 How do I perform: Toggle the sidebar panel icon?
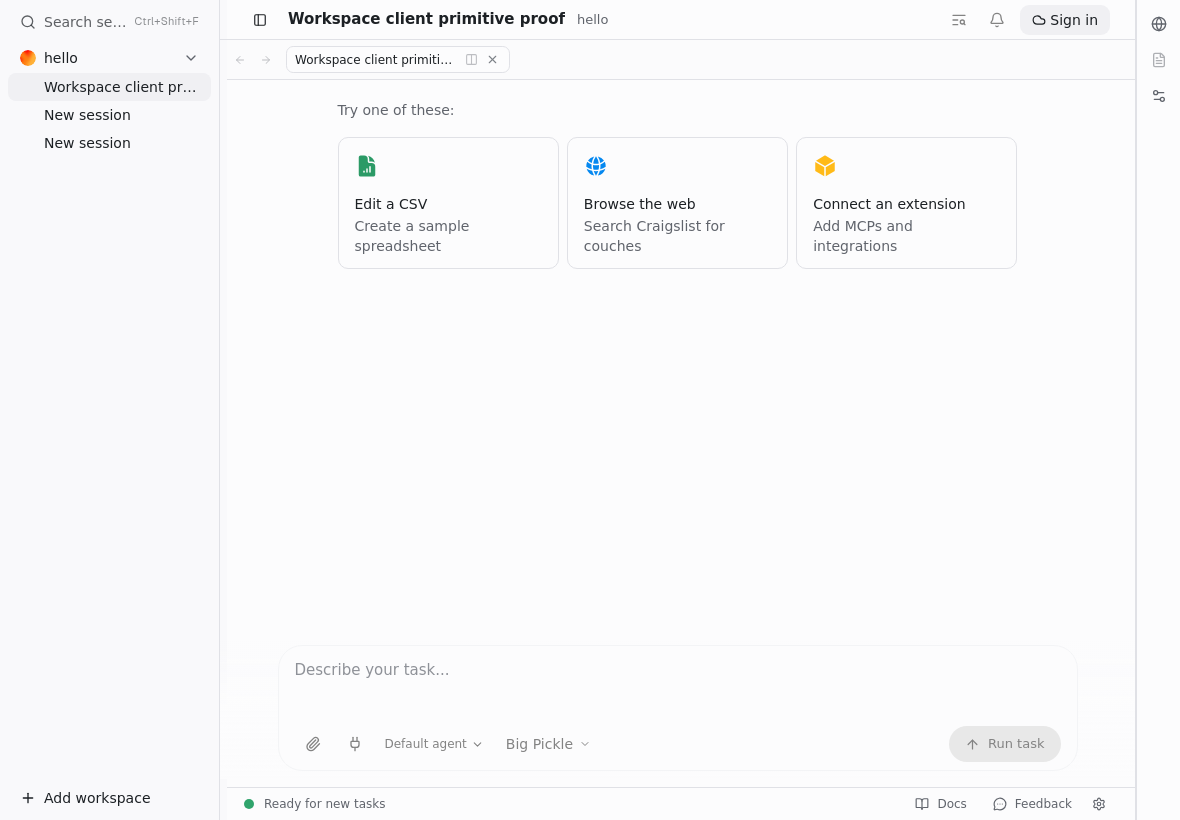pyautogui.click(x=260, y=20)
